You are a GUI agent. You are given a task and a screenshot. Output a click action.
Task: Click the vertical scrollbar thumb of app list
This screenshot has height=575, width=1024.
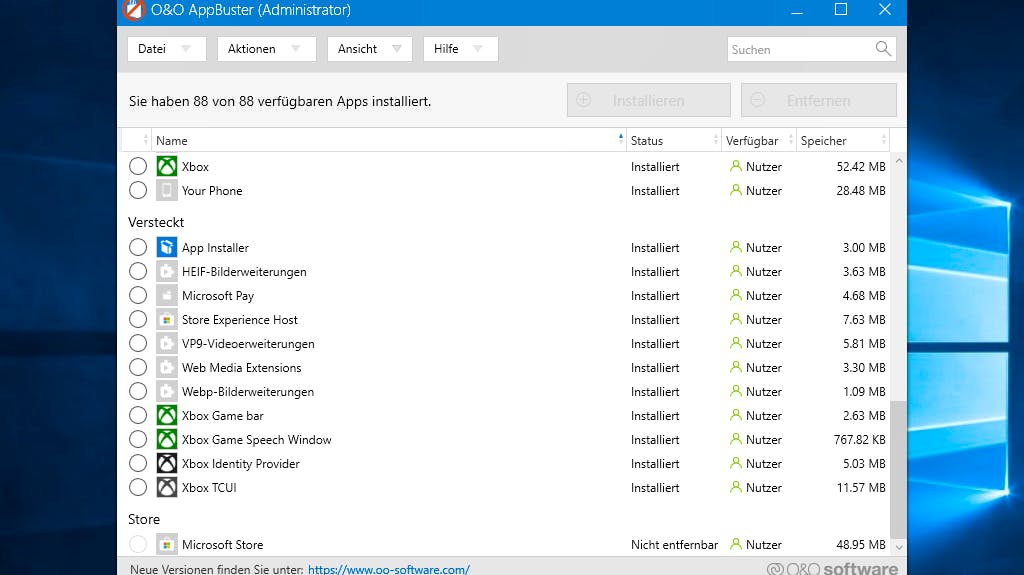[899, 469]
